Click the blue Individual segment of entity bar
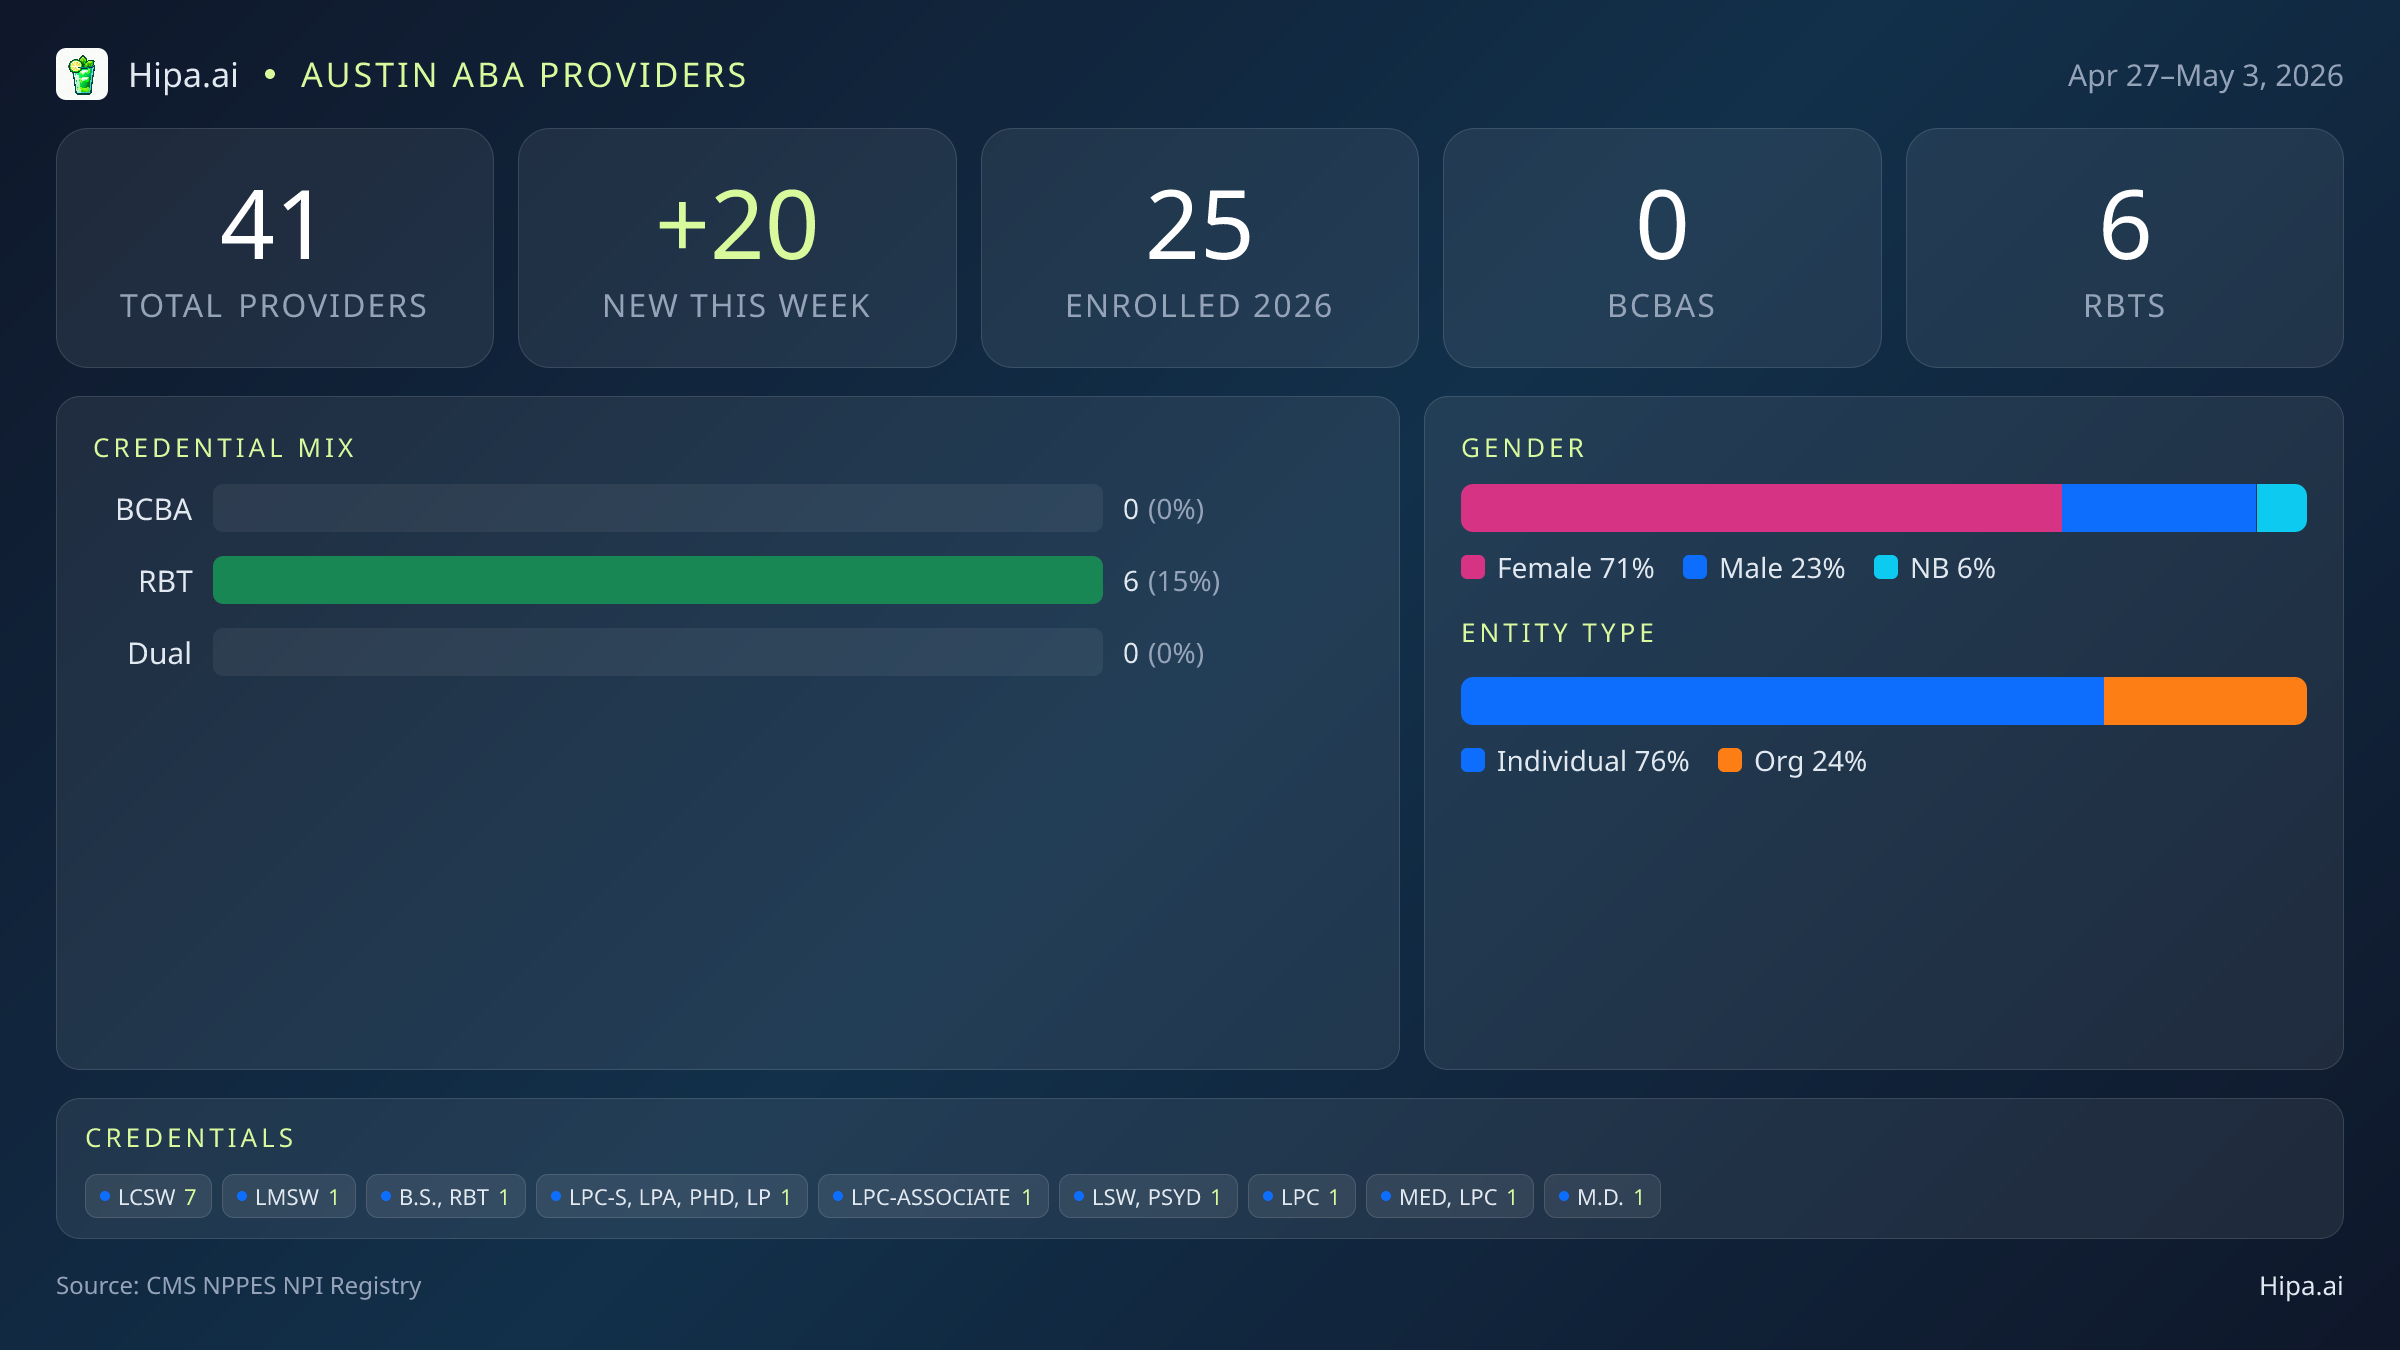Viewport: 2400px width, 1350px height. (x=1782, y=701)
